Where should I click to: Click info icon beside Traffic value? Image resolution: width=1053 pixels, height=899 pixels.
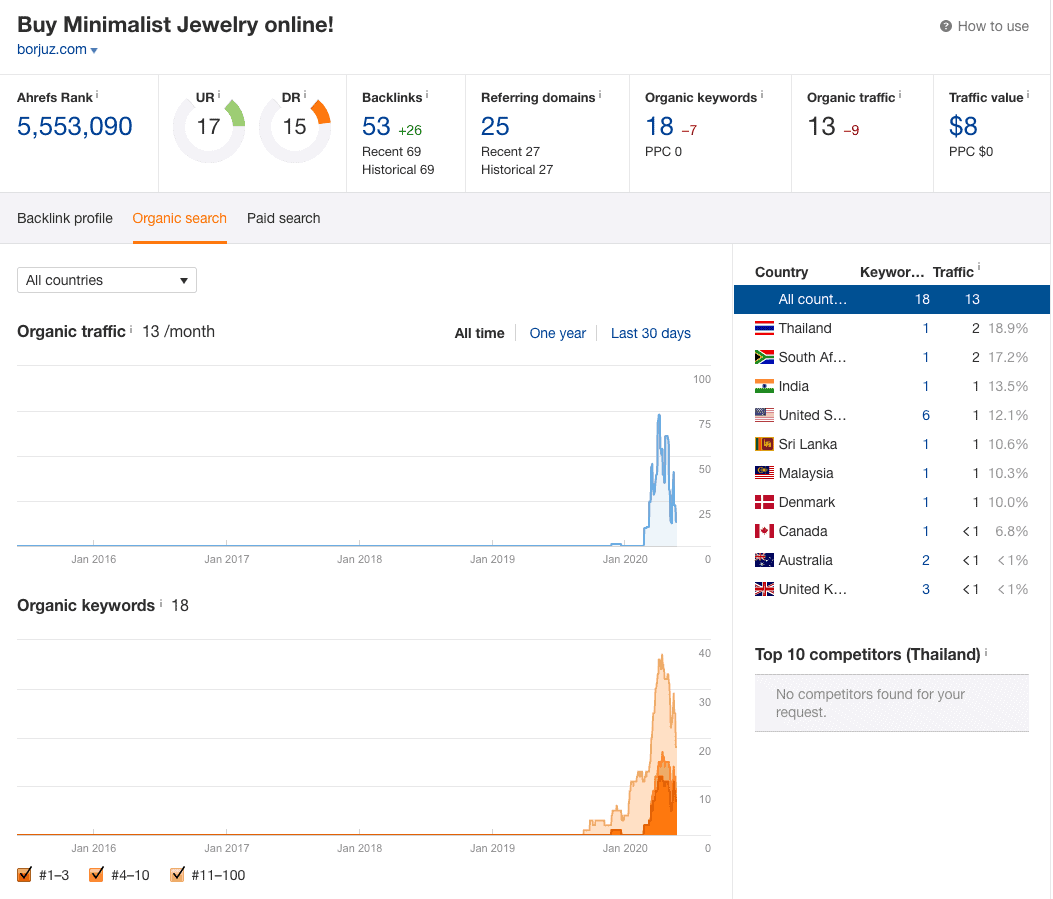pyautogui.click(x=1028, y=95)
